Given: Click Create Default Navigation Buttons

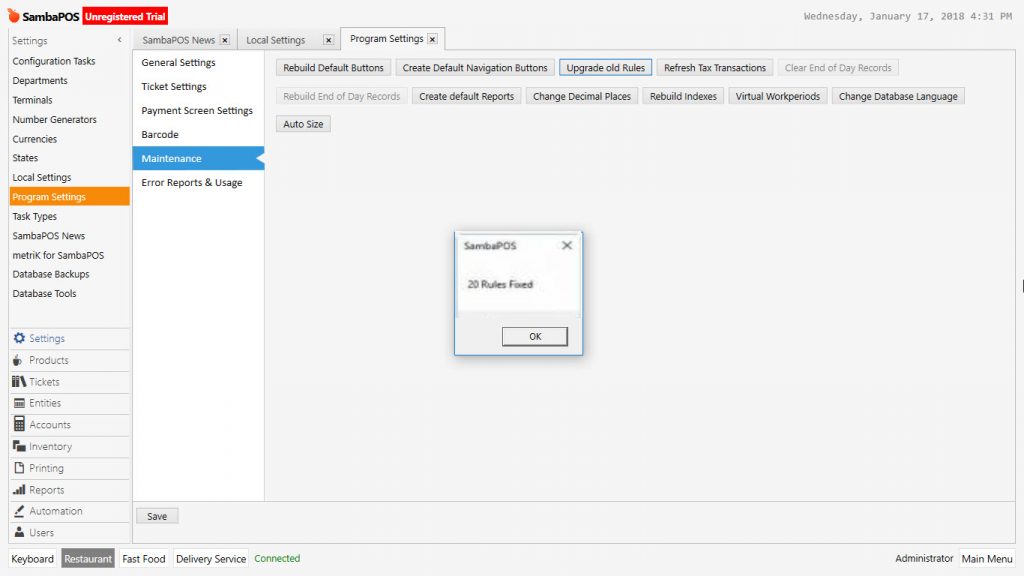Looking at the screenshot, I should tap(475, 67).
